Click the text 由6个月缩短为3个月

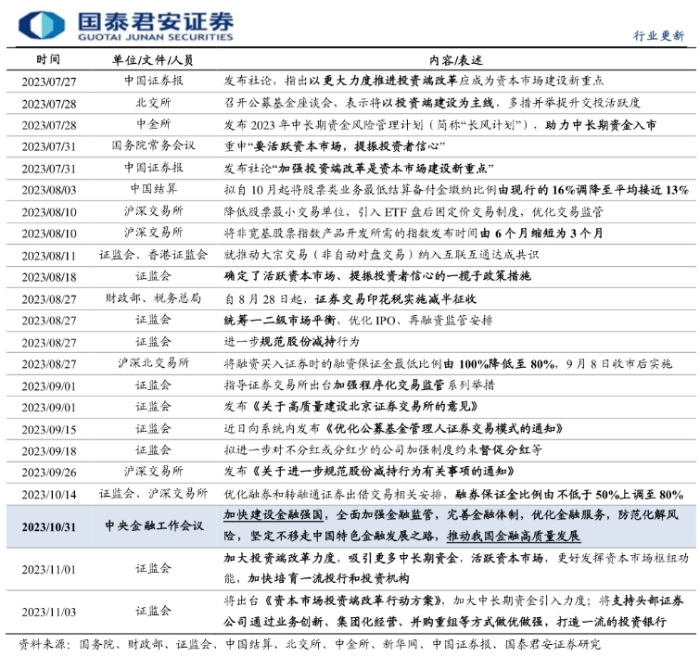click(542, 233)
